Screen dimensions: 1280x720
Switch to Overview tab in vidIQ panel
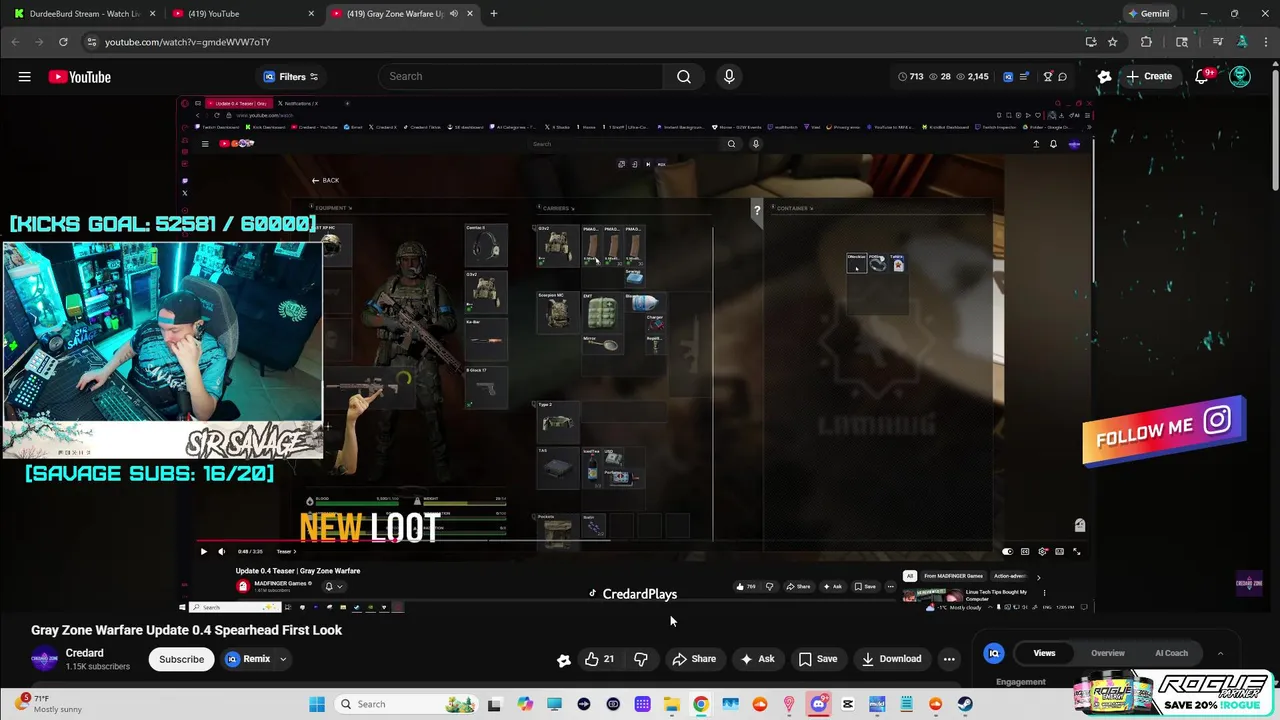click(1107, 653)
